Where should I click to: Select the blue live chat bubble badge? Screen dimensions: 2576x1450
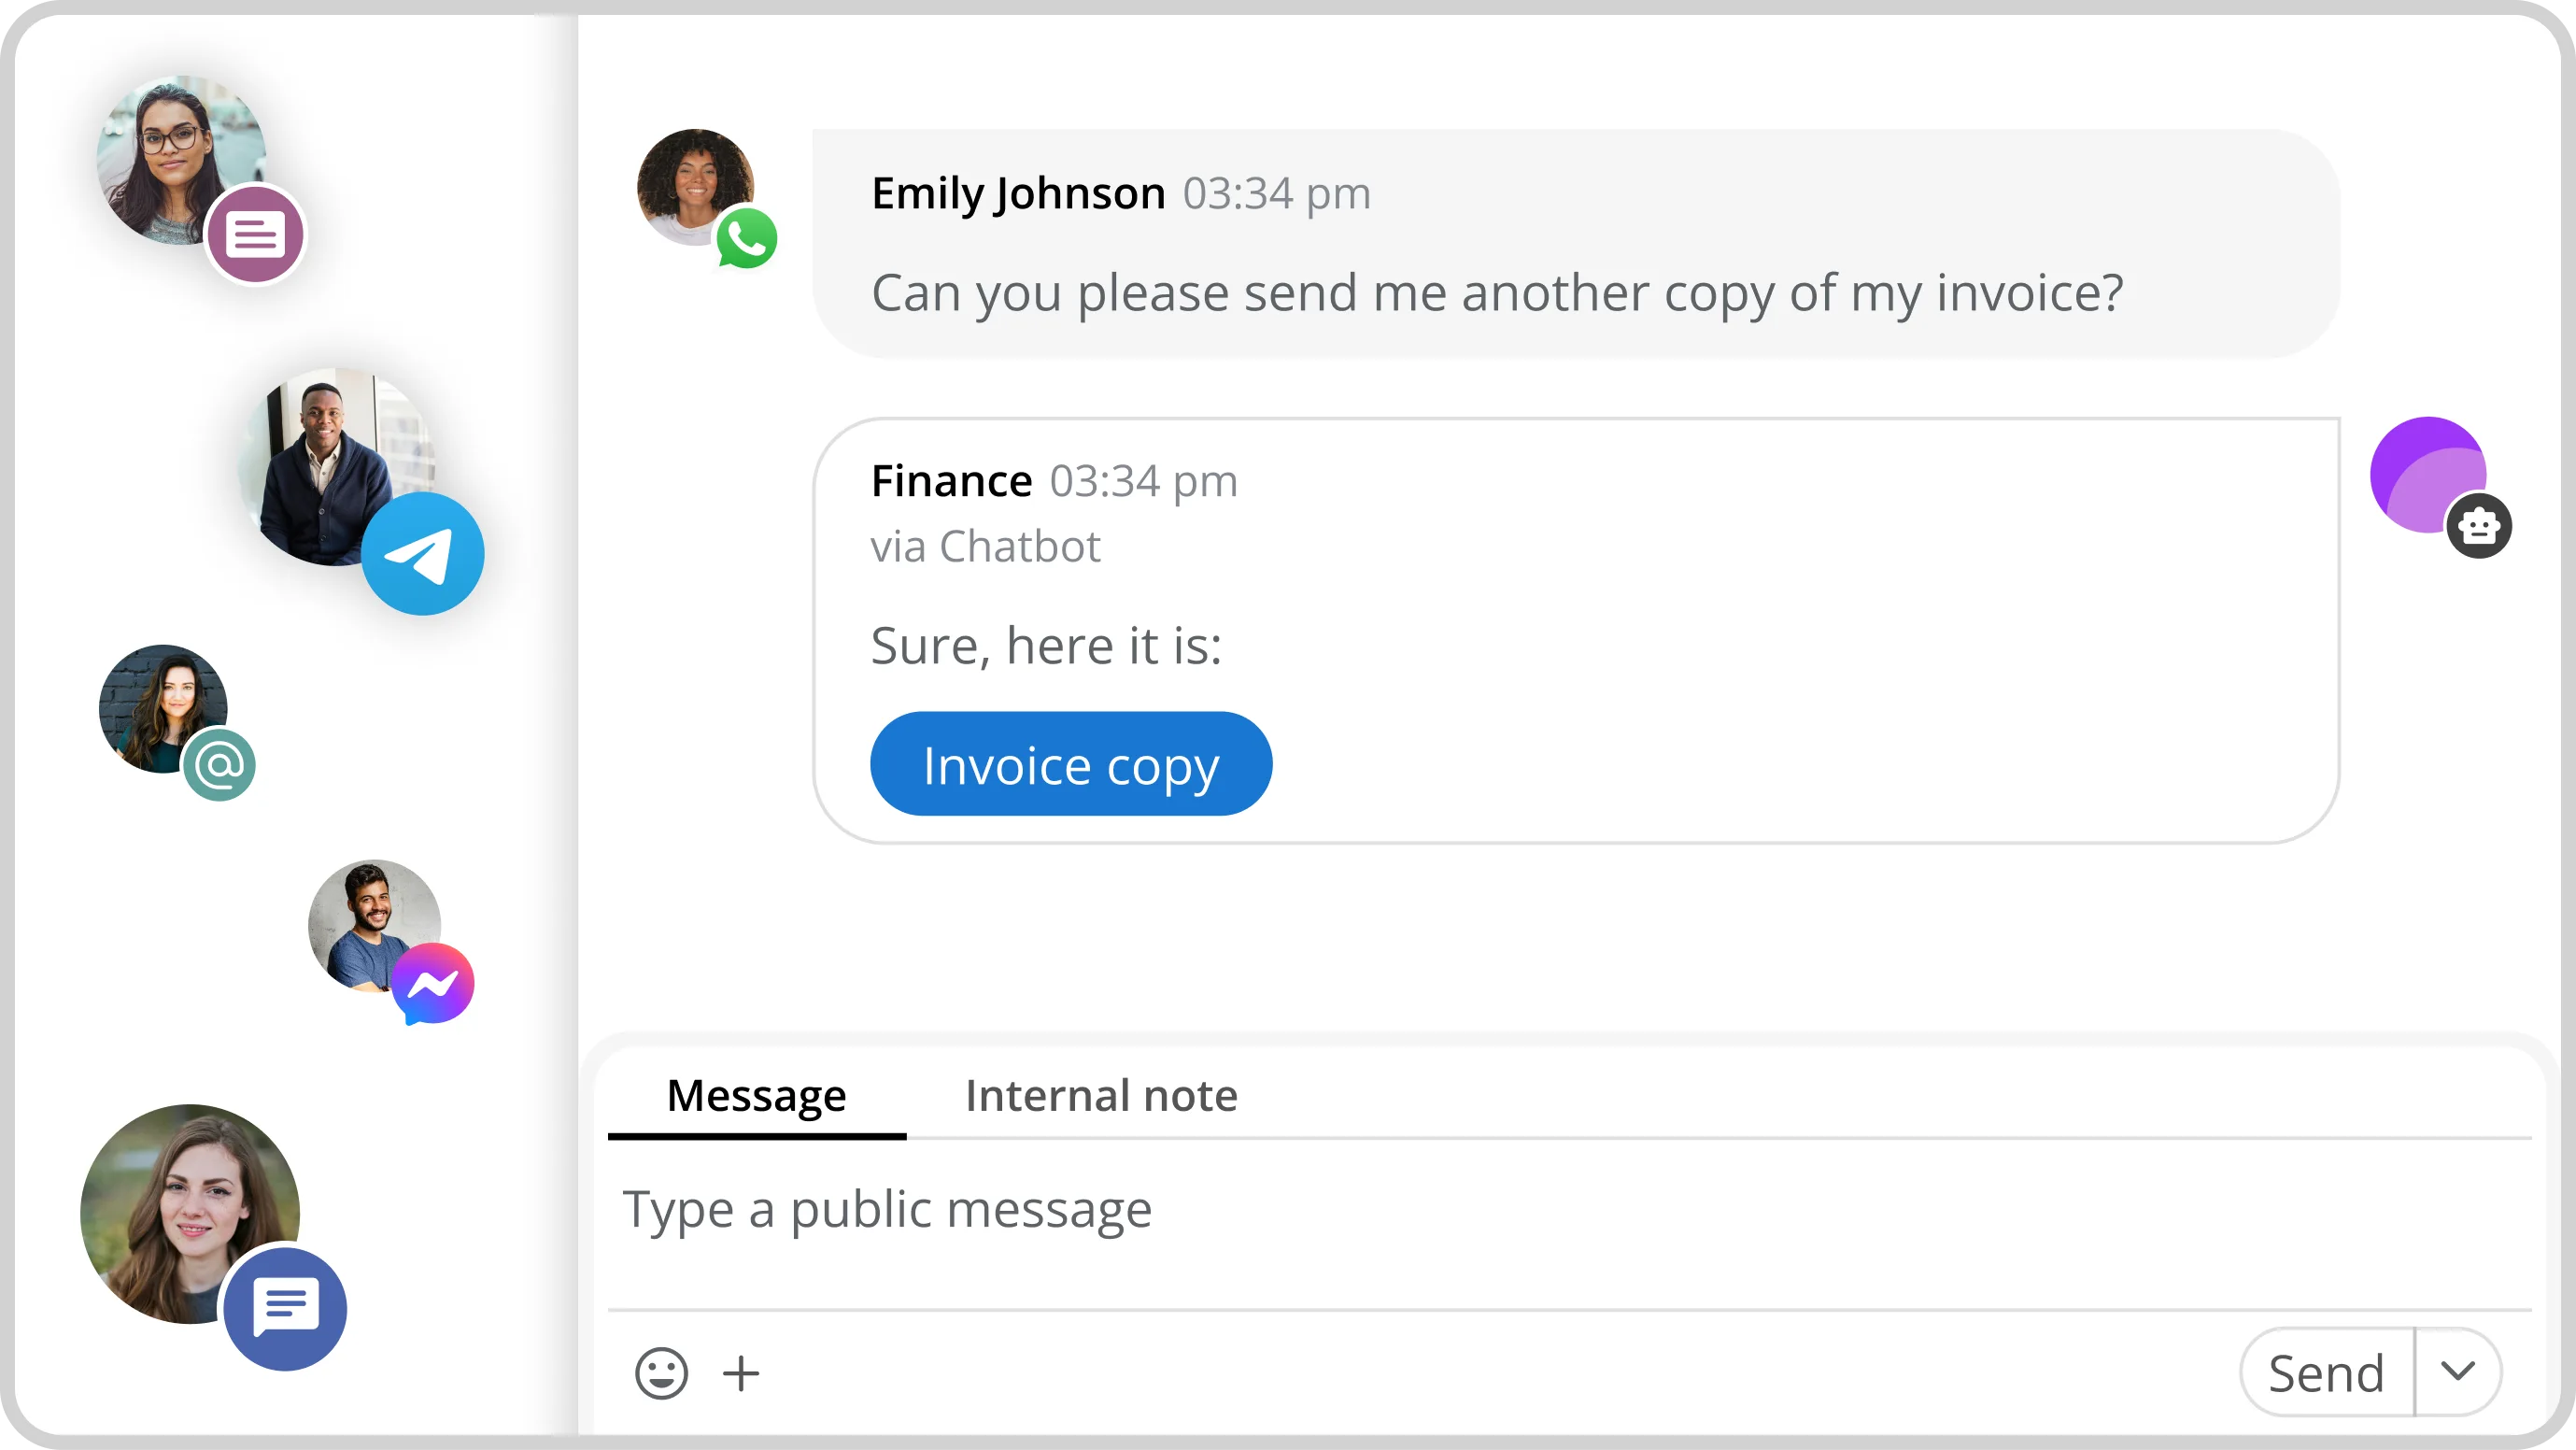285,1309
